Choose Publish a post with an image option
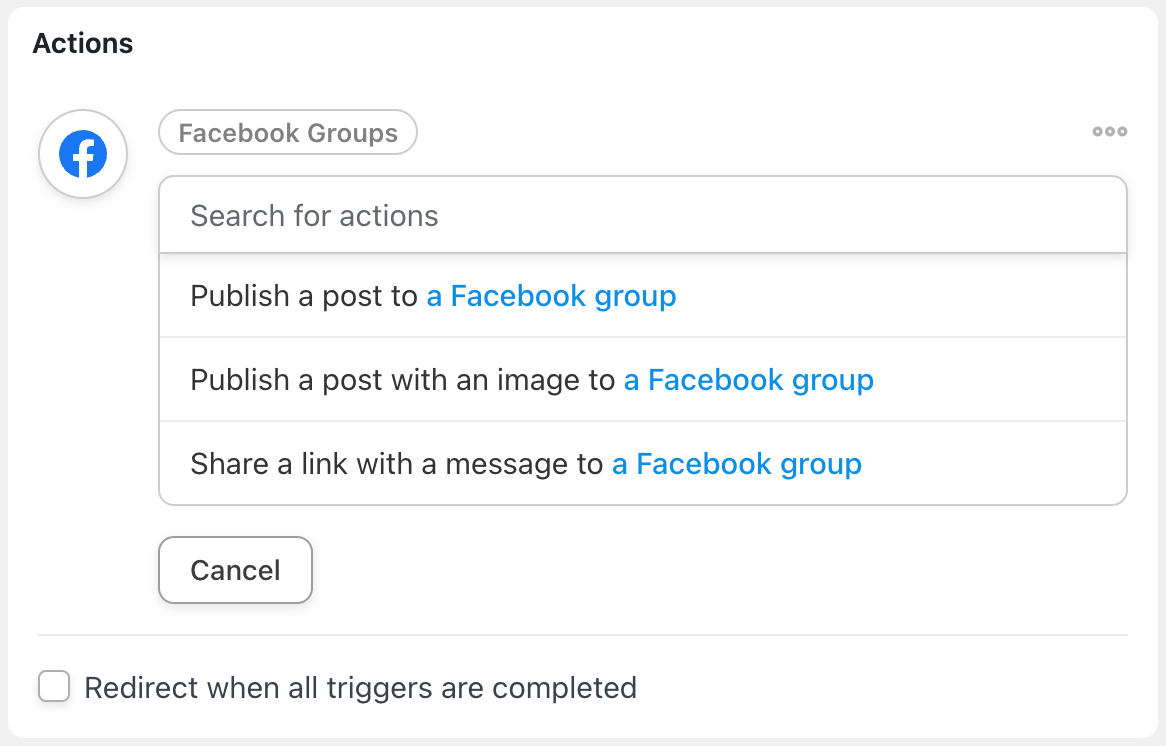The width and height of the screenshot is (1166, 746). coord(643,380)
